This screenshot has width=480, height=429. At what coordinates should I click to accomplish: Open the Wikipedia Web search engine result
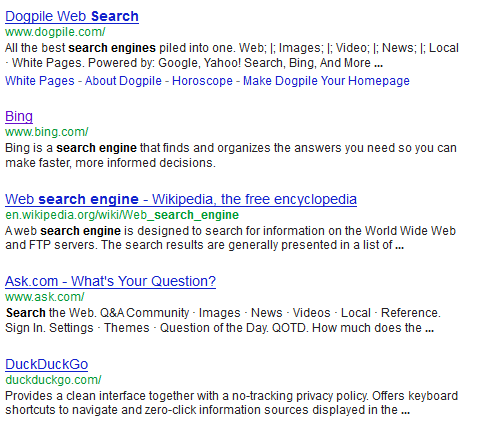tap(181, 199)
